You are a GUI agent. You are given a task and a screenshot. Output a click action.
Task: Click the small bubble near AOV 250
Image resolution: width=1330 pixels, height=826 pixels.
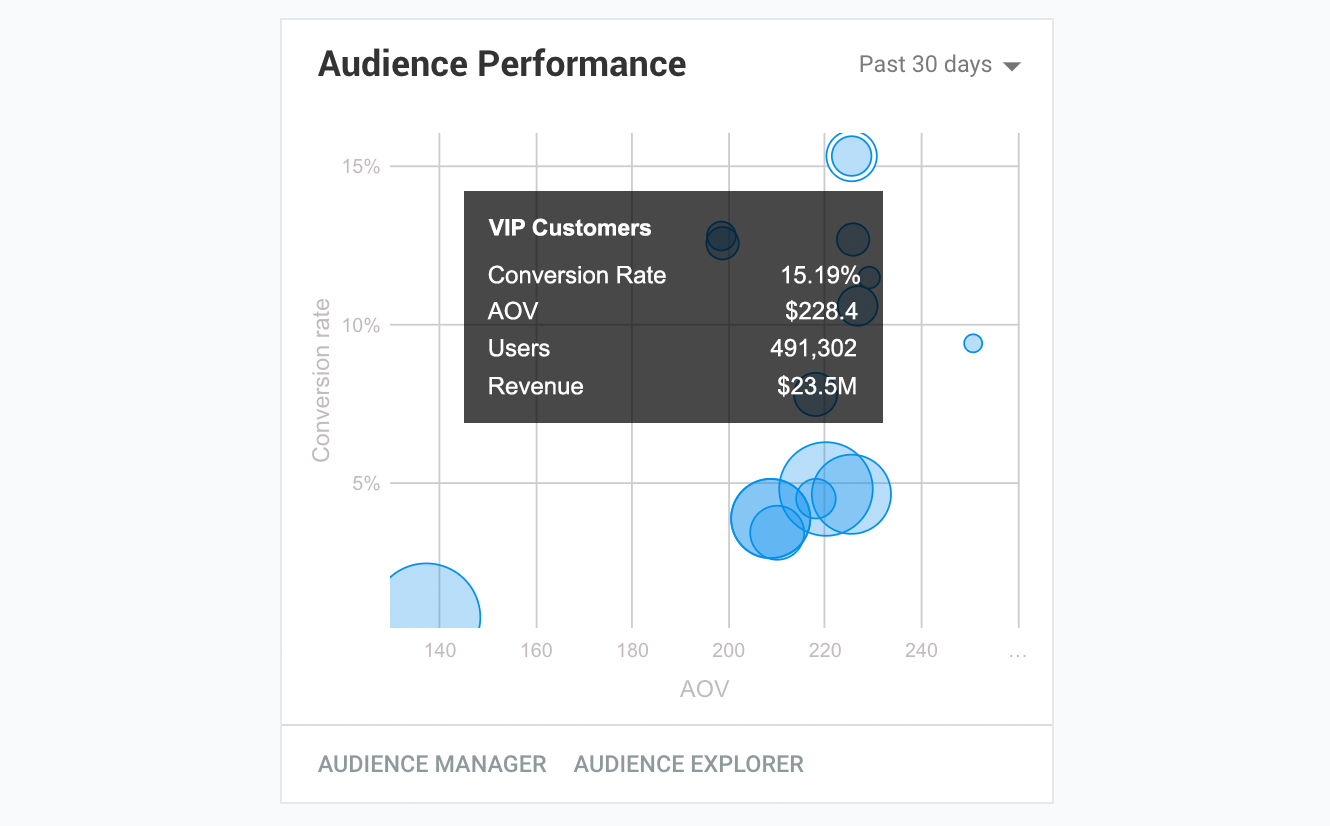(x=973, y=344)
